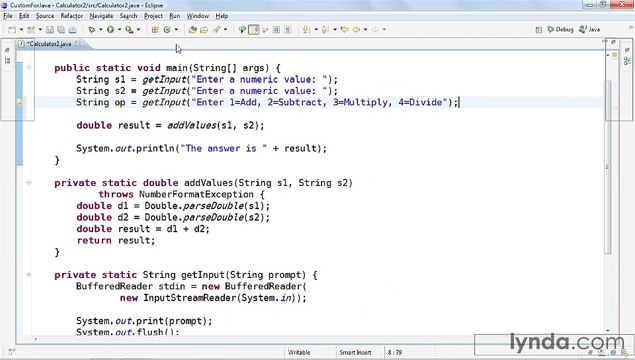Collapse the addValues method fold marker
The image size is (635, 360).
coord(29,183)
